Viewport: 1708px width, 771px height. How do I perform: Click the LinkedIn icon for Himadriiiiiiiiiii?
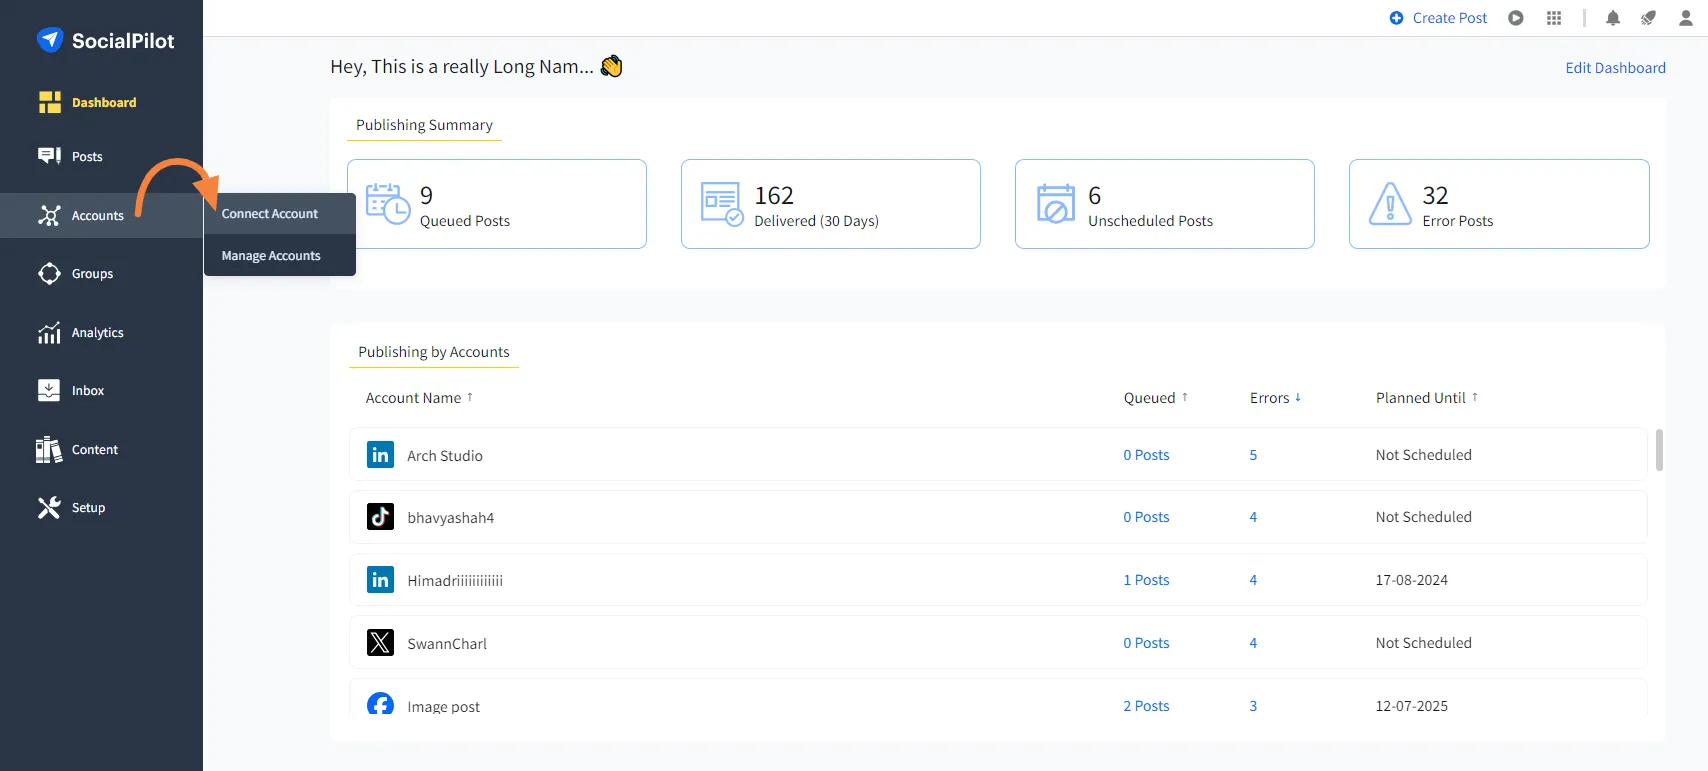click(380, 580)
